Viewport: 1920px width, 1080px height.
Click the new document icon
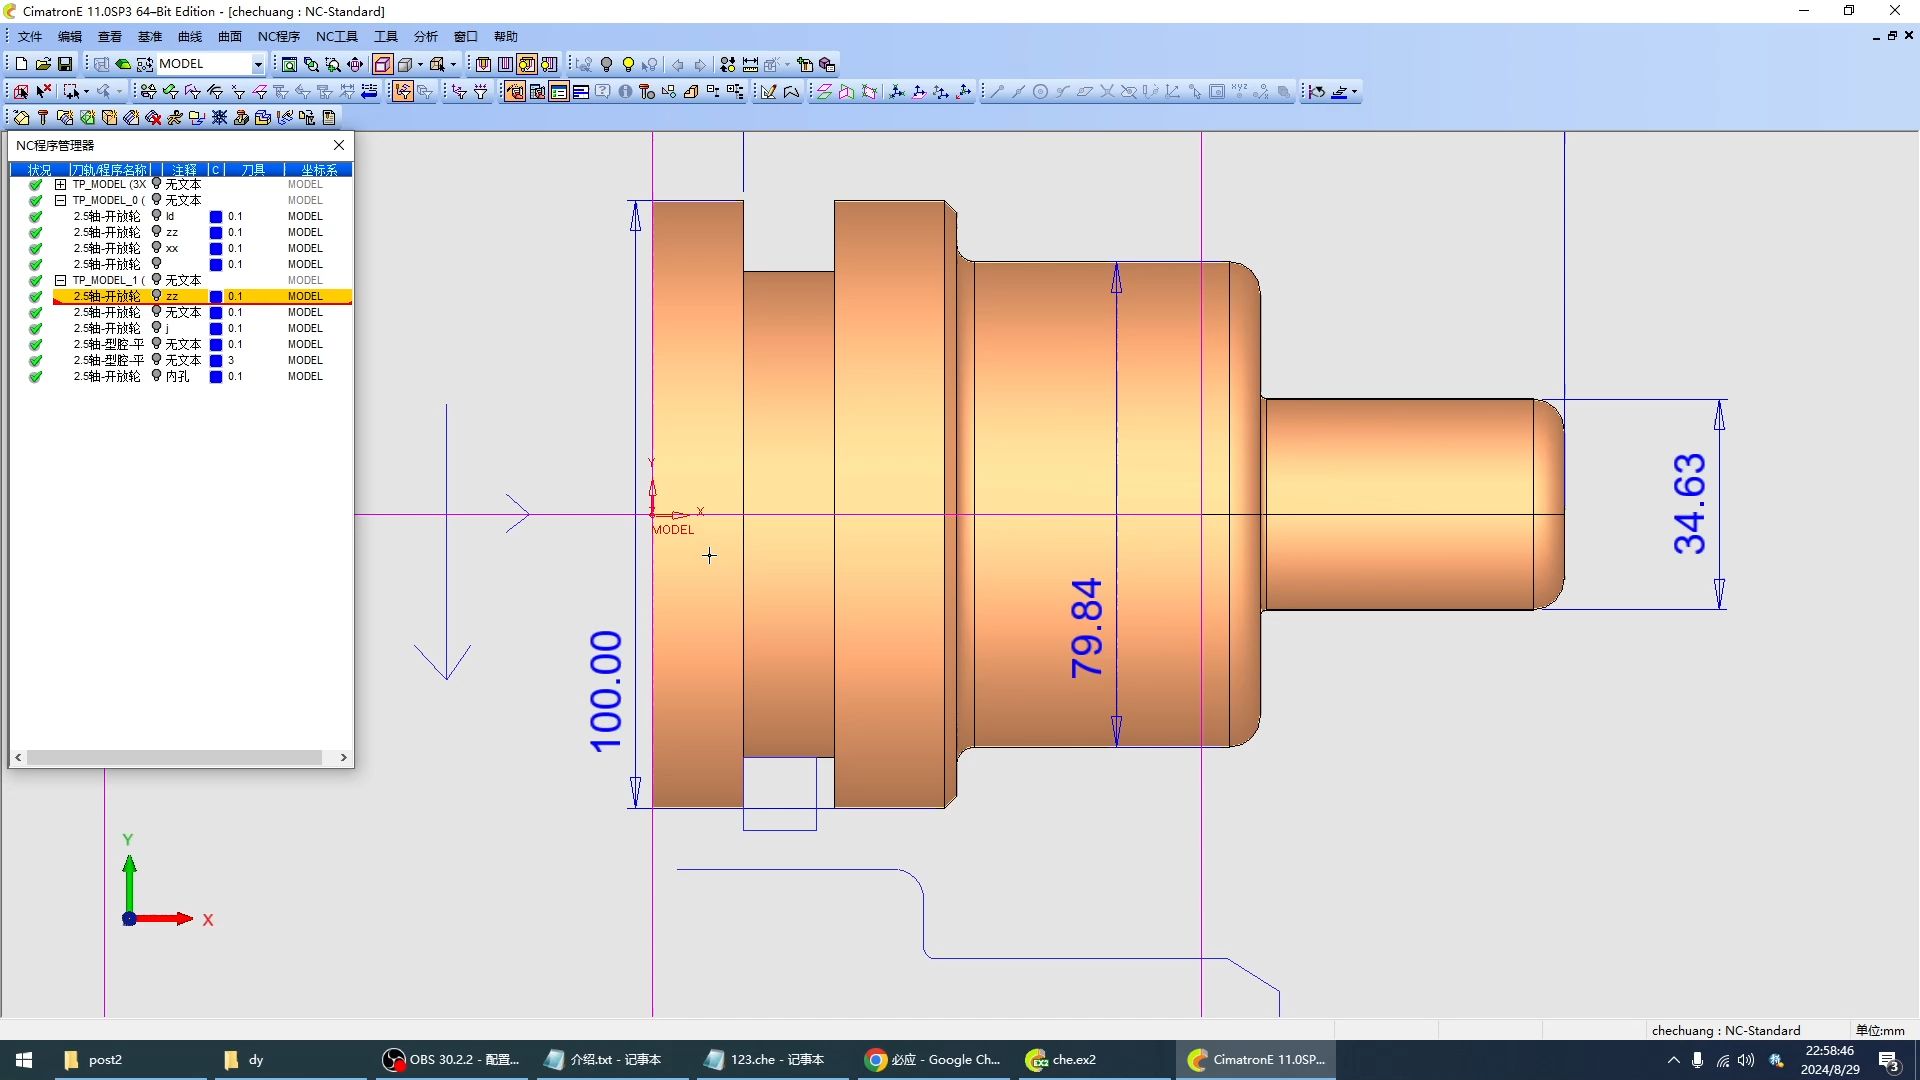[21, 64]
